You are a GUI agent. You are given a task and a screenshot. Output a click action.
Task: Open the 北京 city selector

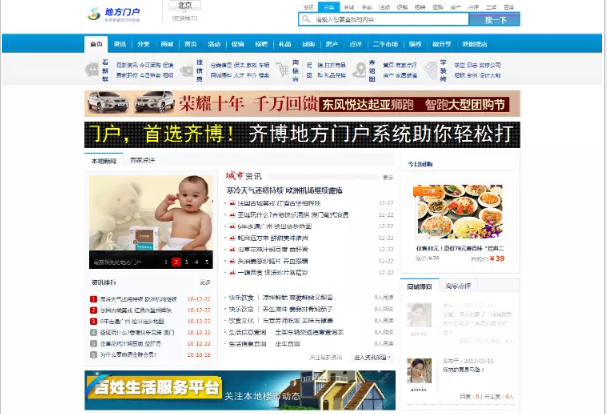coord(185,5)
